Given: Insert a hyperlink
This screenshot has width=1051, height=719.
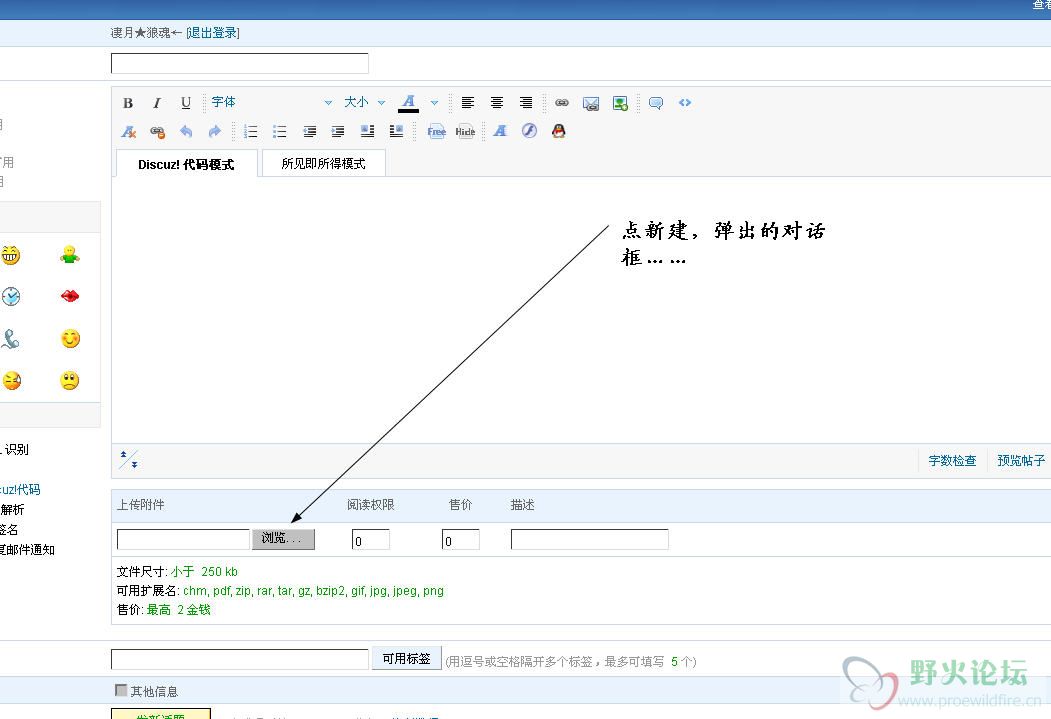Looking at the screenshot, I should pyautogui.click(x=562, y=103).
